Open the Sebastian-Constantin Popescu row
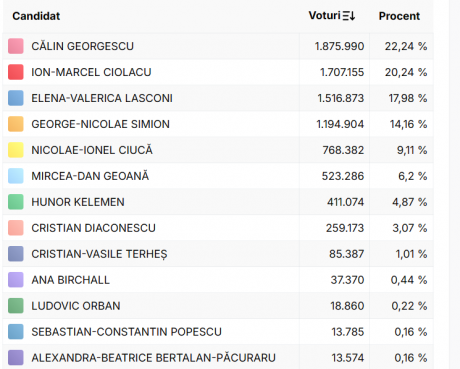460x369 pixels. [x=218, y=332]
